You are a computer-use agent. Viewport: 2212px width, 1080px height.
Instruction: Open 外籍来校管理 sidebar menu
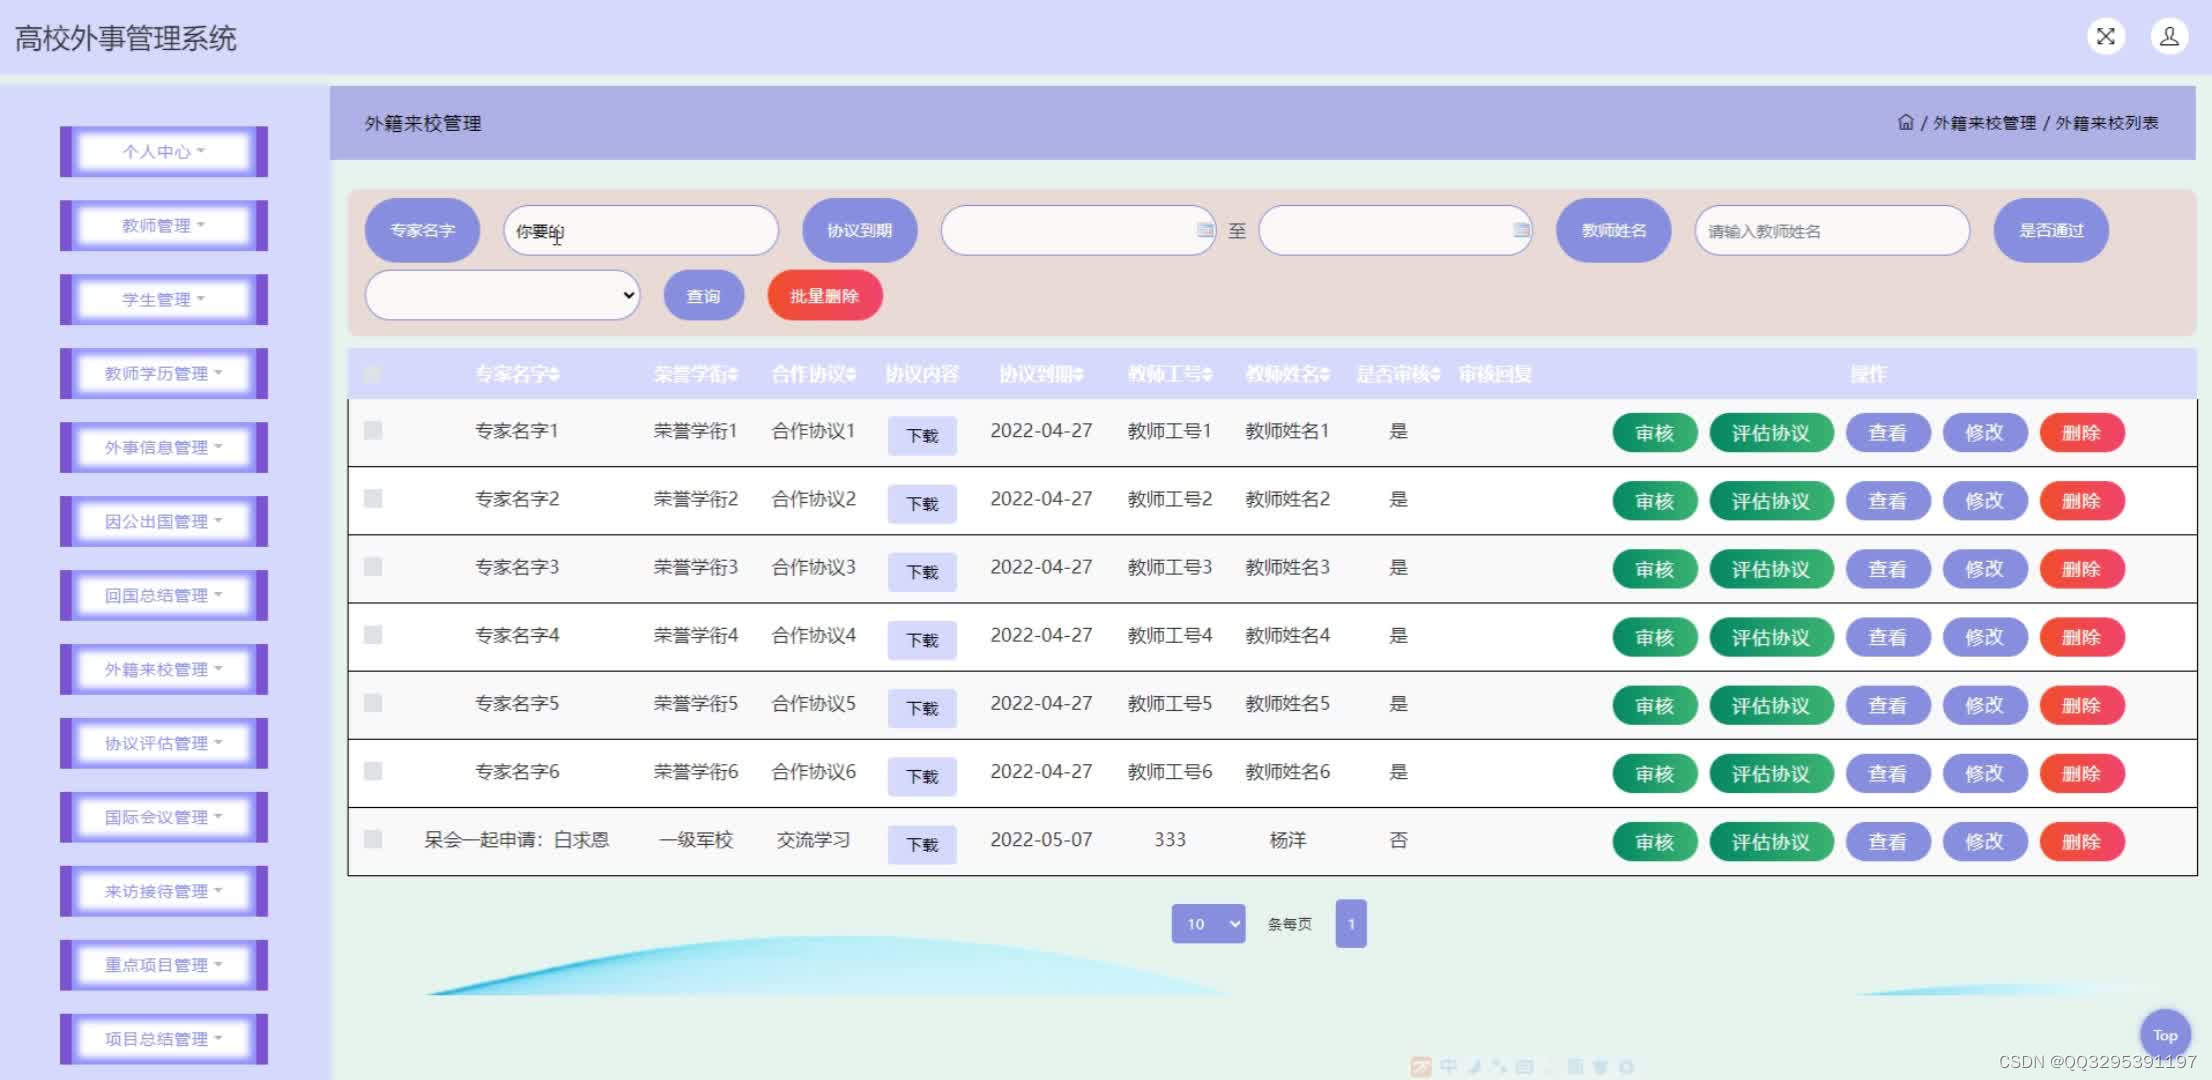(164, 669)
